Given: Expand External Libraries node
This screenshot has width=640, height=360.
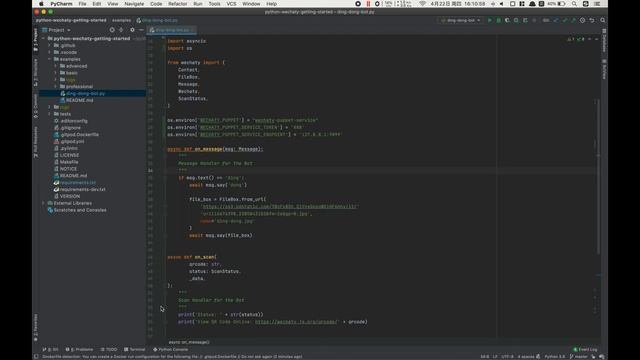Looking at the screenshot, I should 44,203.
